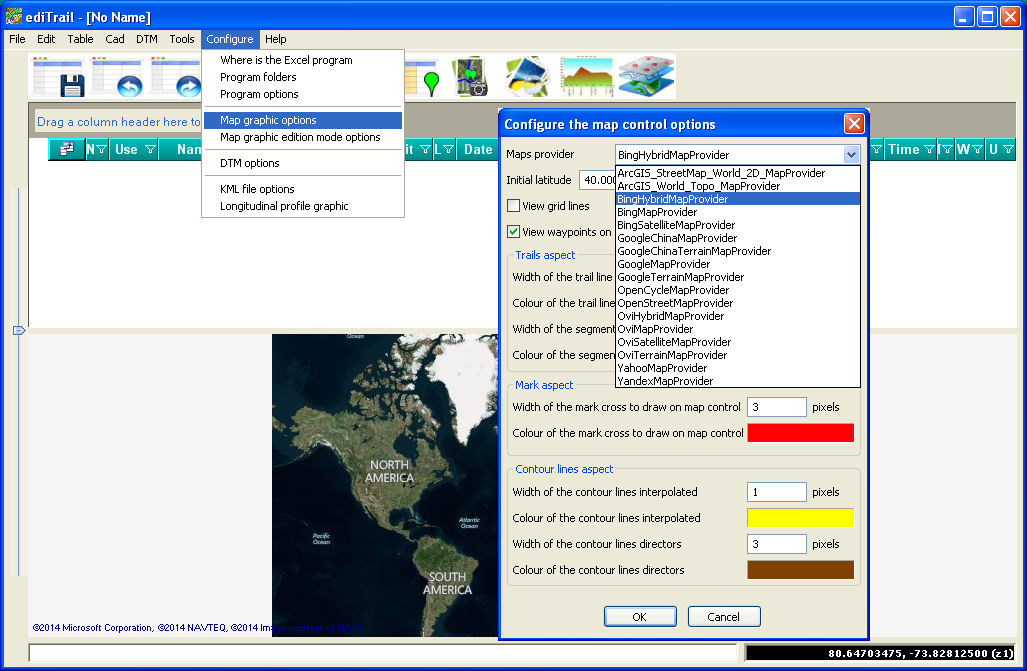The image size is (1027, 671).
Task: Uncheck the View waypoints checkbox
Action: (x=514, y=232)
